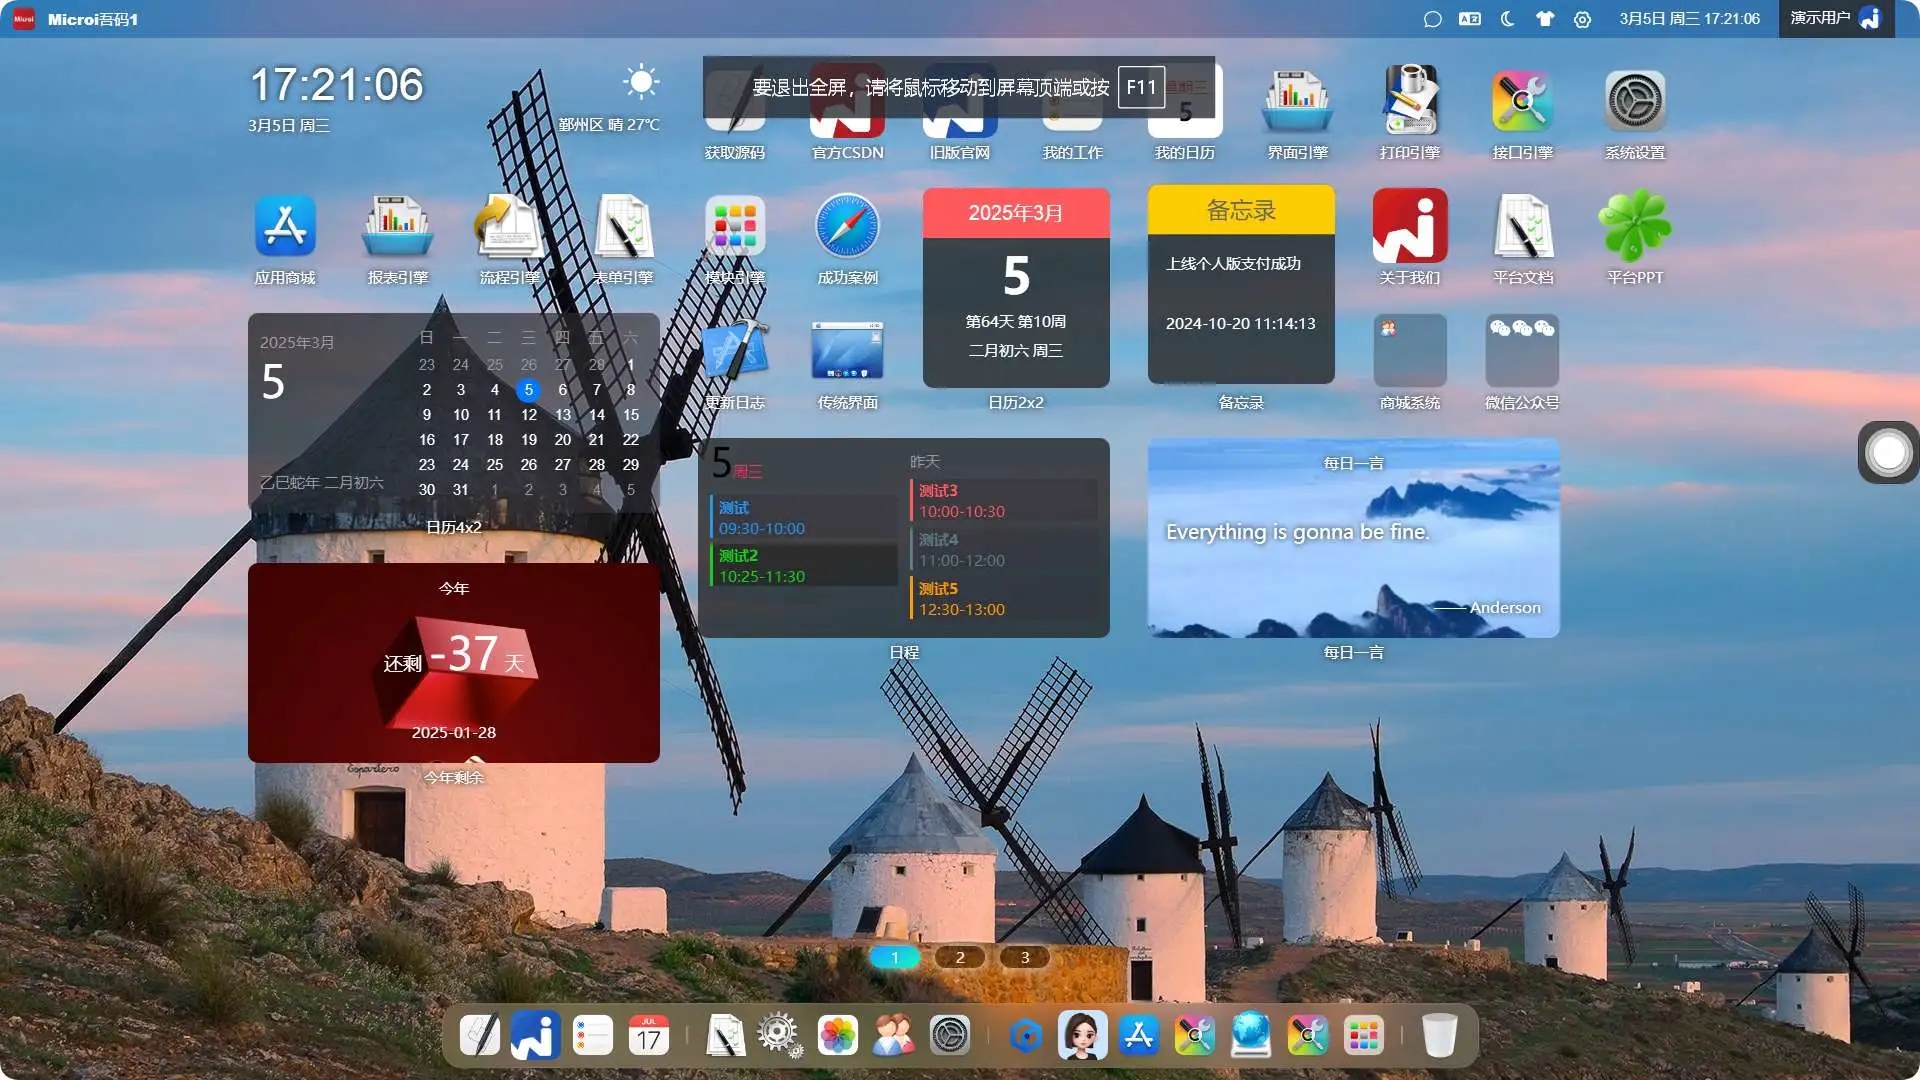The width and height of the screenshot is (1920, 1080).
Task: Expand the 微信公众号 folder group
Action: click(x=1522, y=351)
